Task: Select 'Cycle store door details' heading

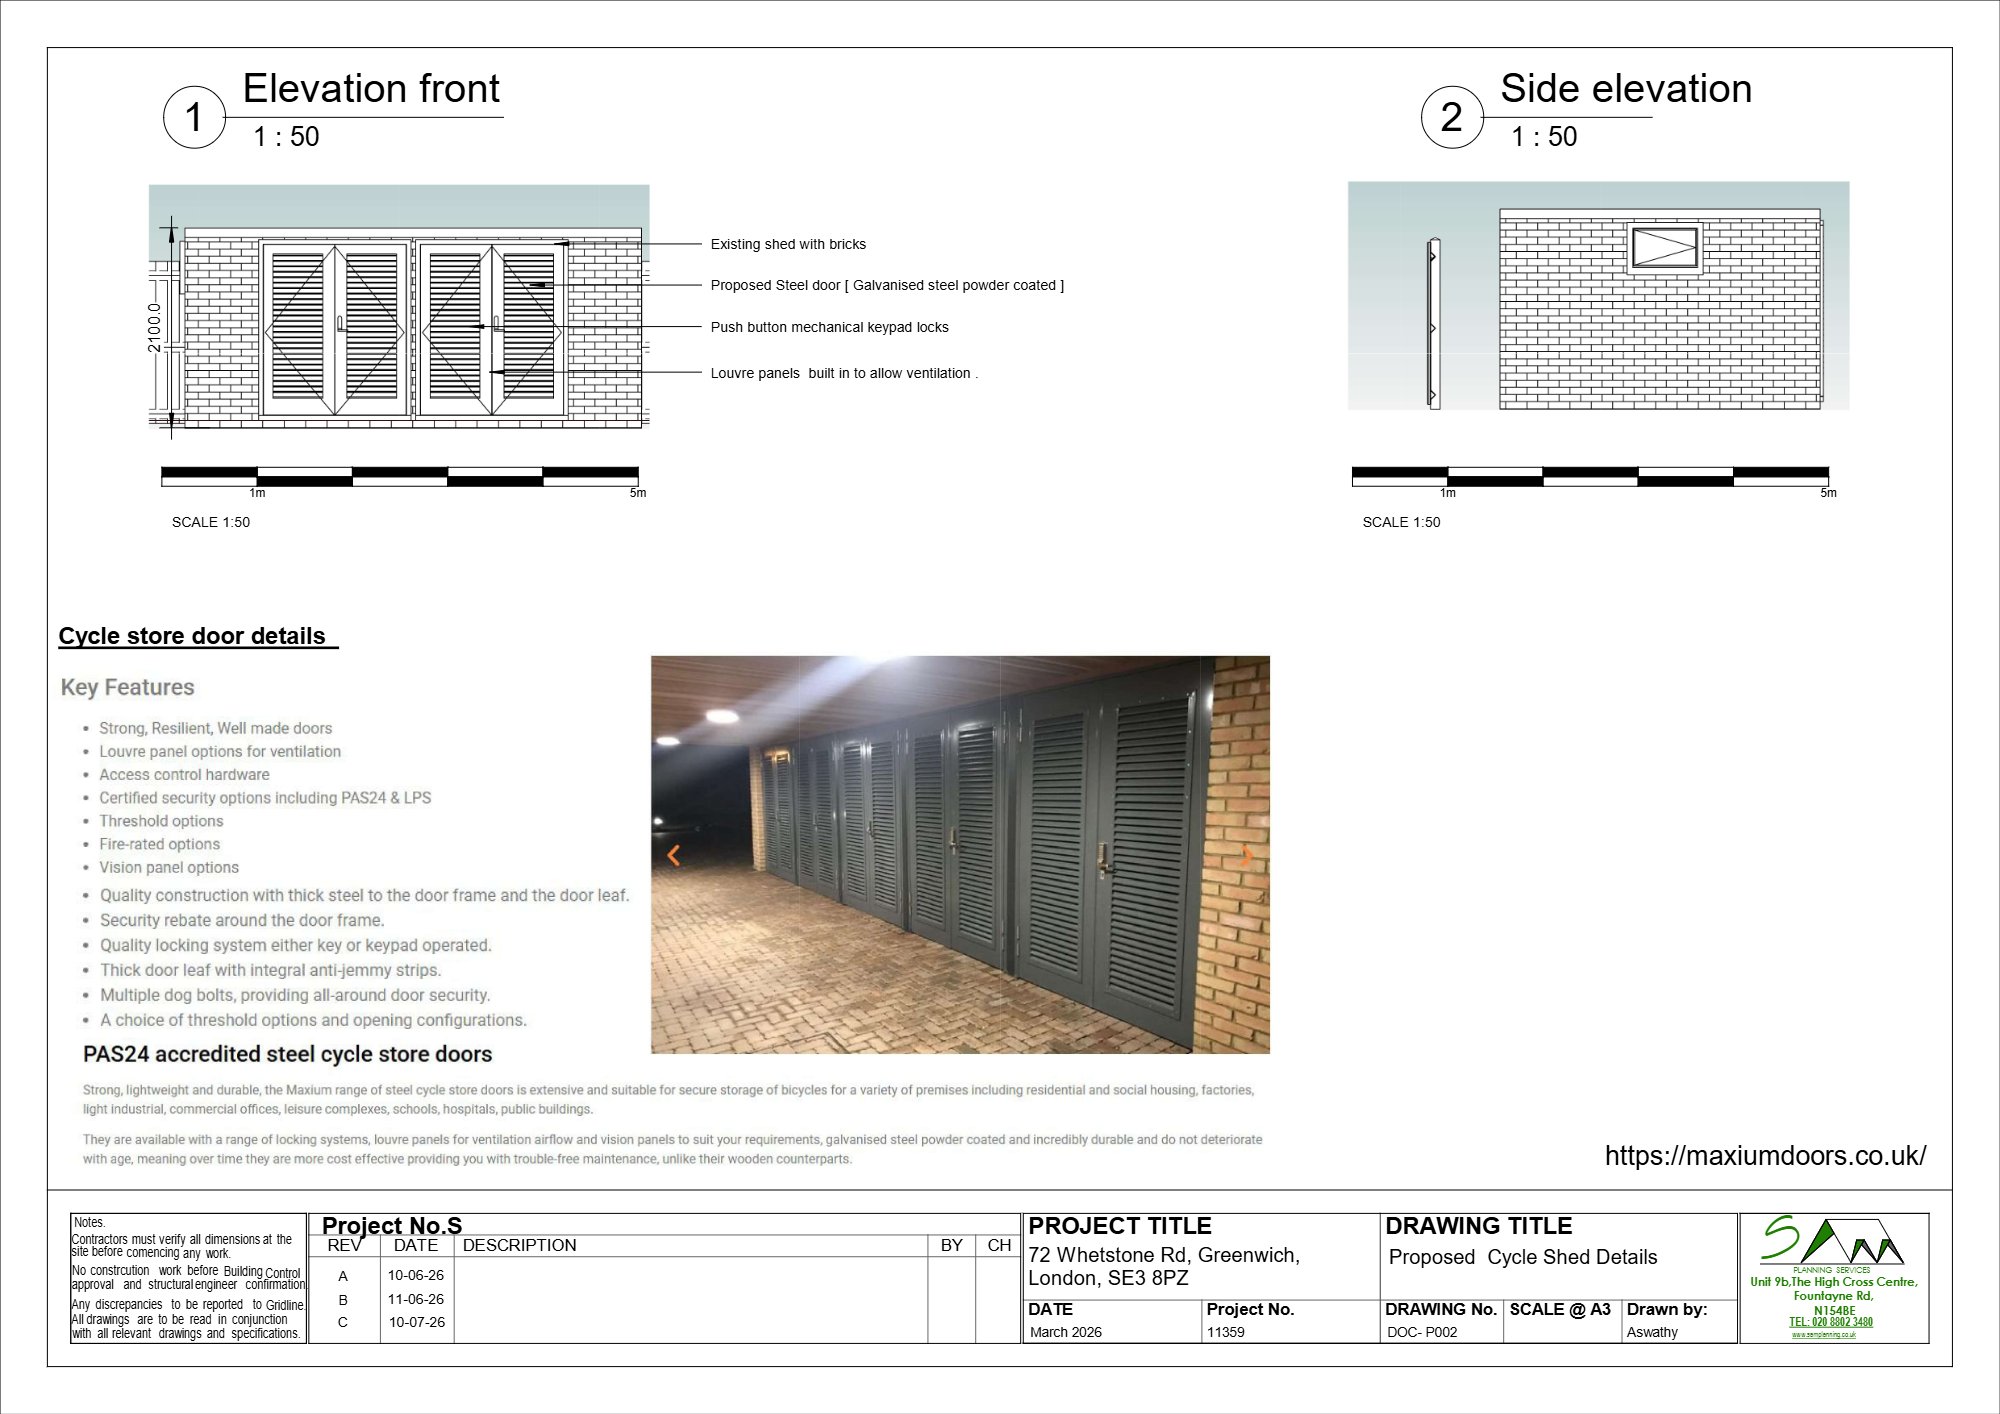Action: point(192,636)
